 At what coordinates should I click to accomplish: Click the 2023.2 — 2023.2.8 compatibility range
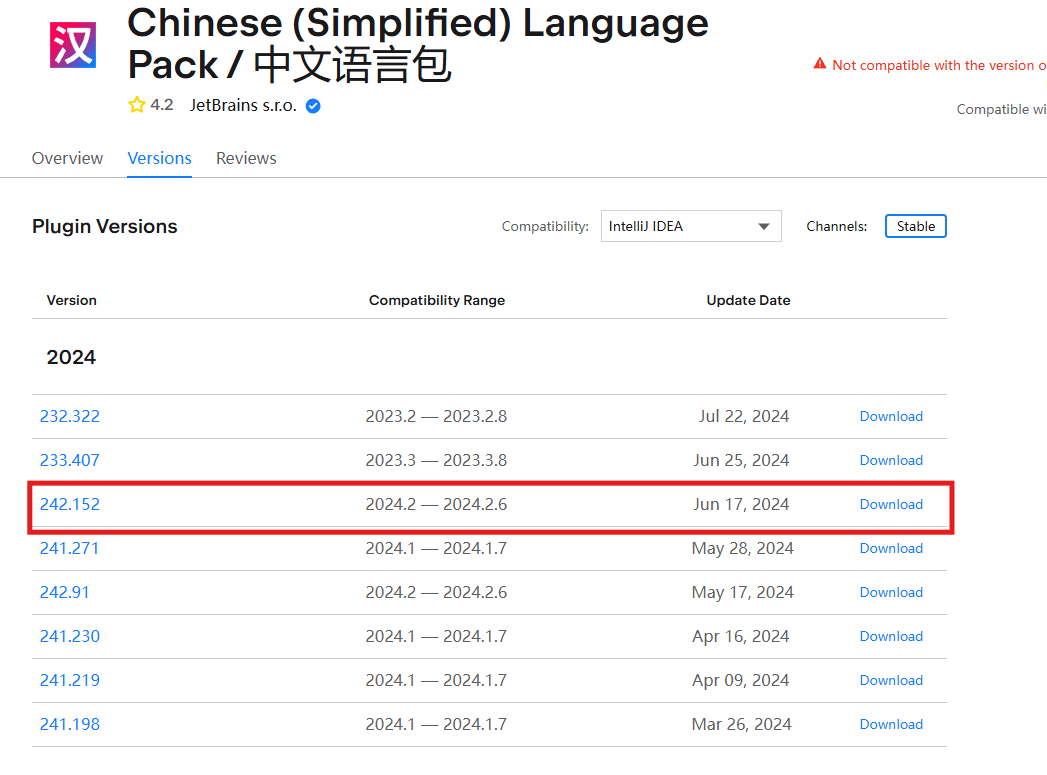pyautogui.click(x=436, y=417)
